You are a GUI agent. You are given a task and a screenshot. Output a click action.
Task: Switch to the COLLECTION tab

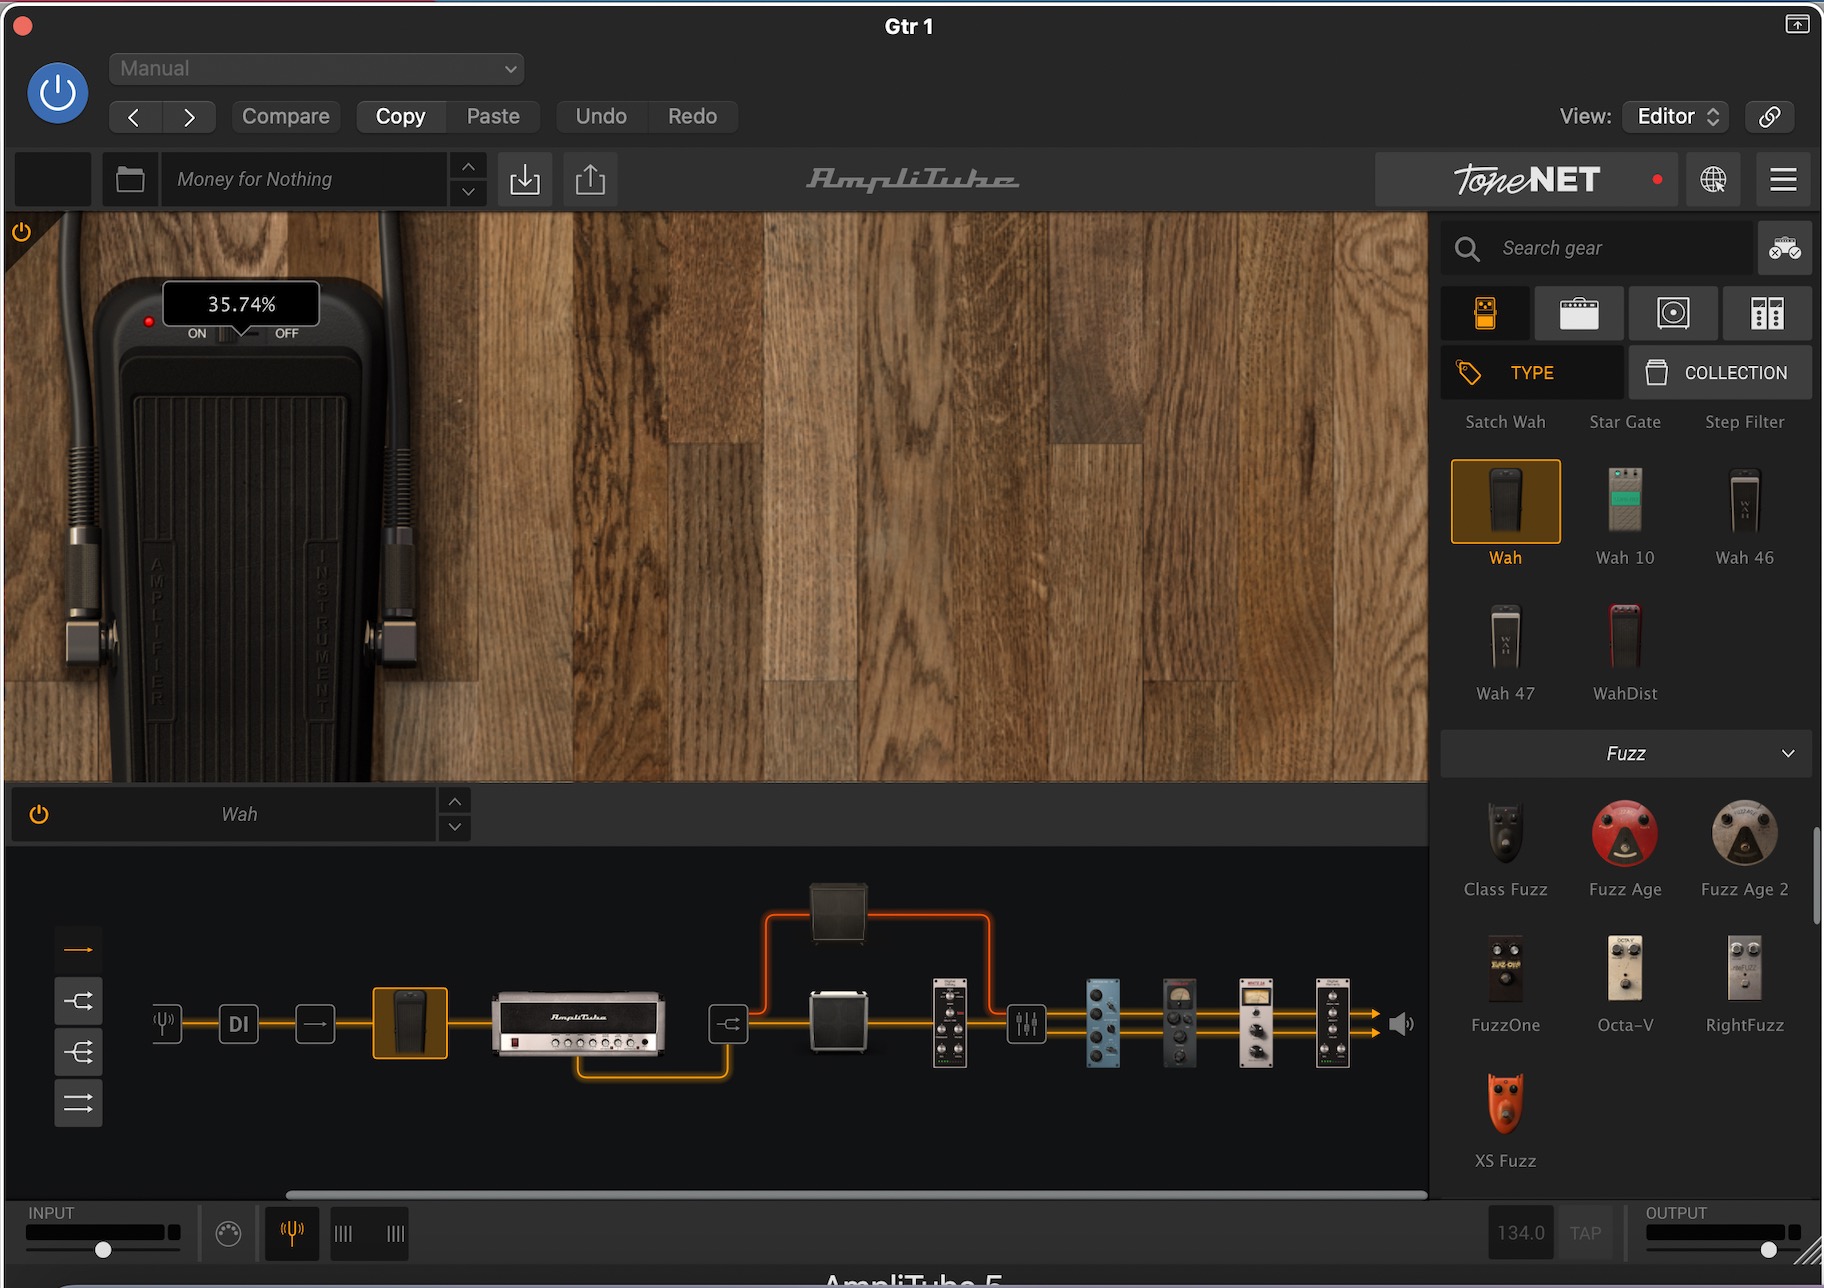pyautogui.click(x=1720, y=372)
